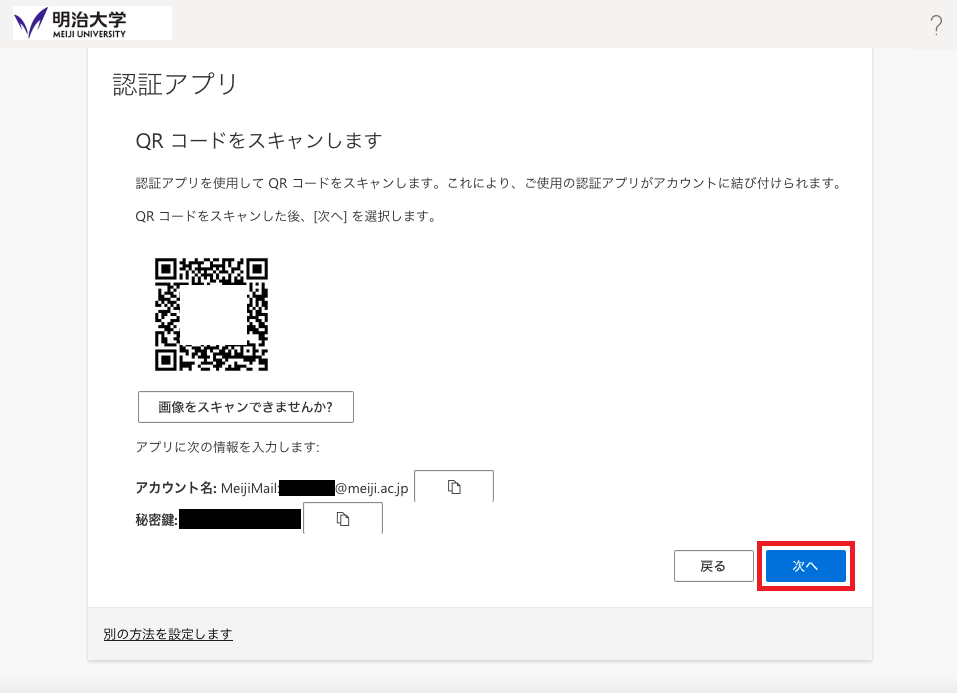
Task: Open the help question mark icon
Action: click(936, 25)
